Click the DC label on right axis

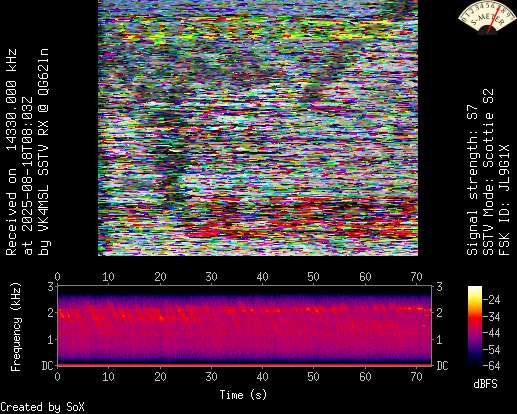442,366
